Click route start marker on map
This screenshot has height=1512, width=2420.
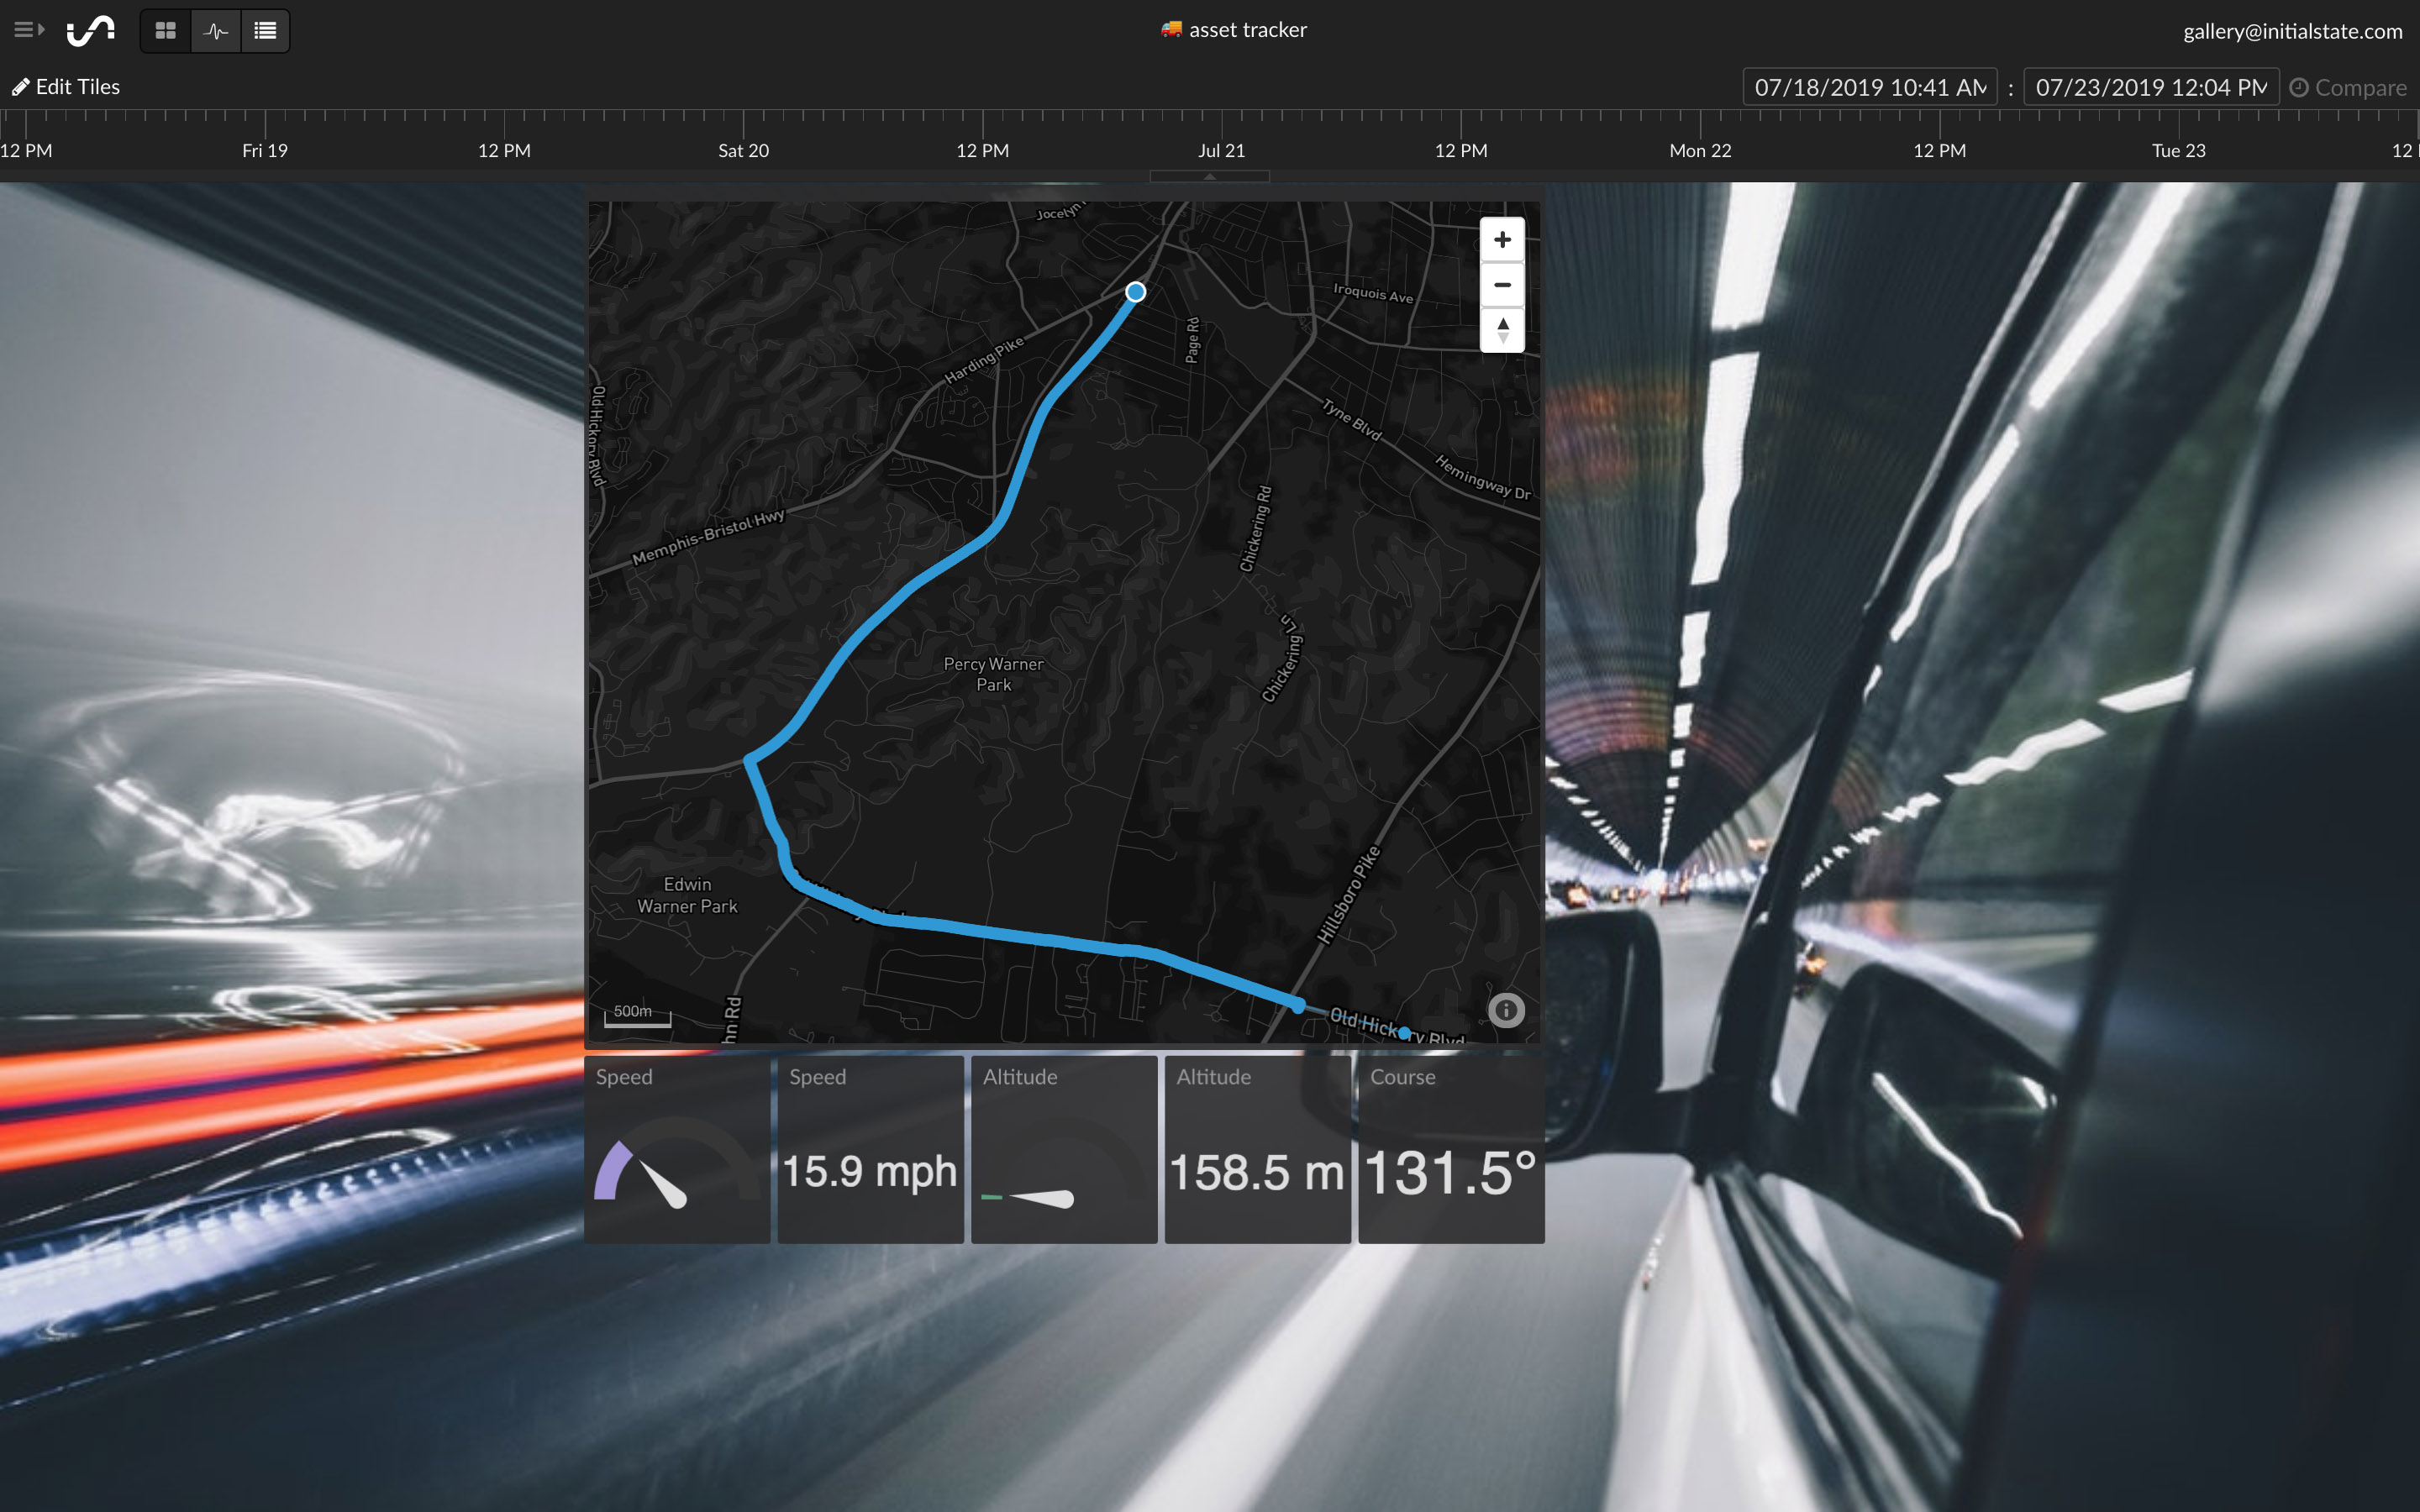click(1135, 292)
